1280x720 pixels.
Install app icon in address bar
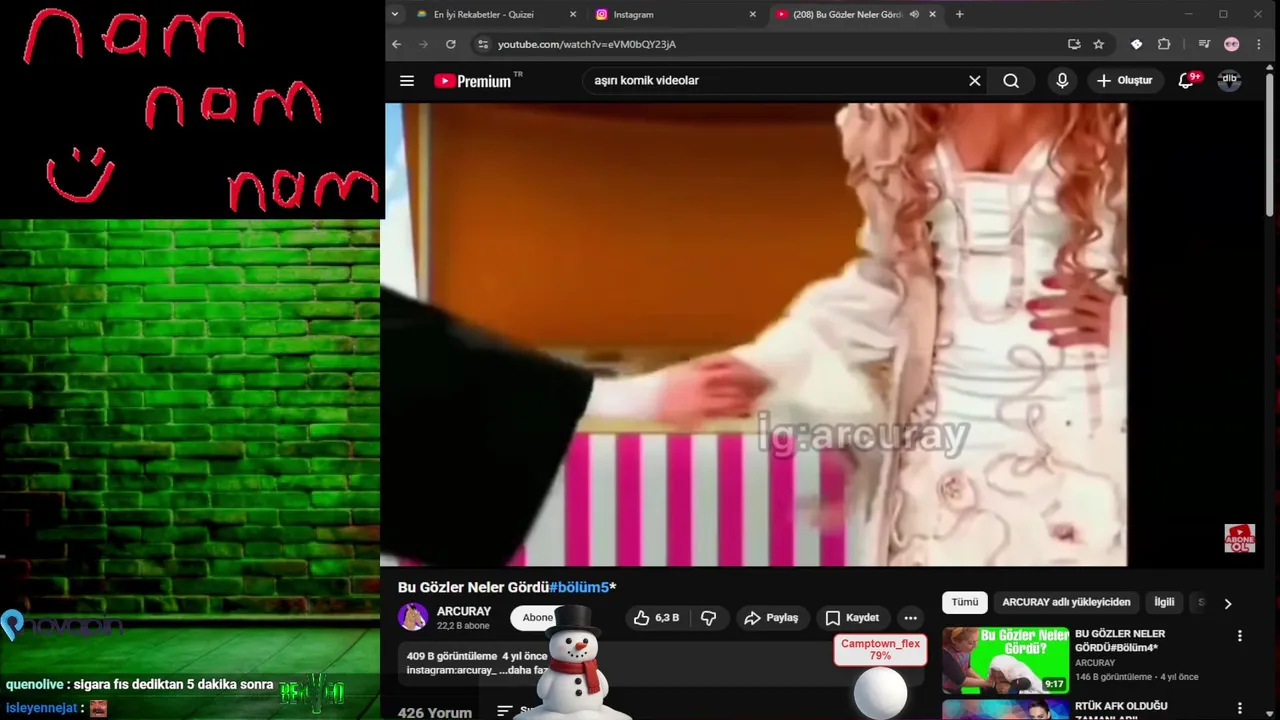pyautogui.click(x=1074, y=44)
